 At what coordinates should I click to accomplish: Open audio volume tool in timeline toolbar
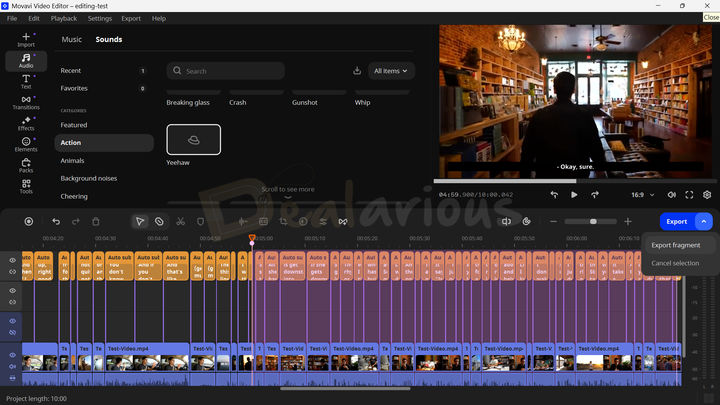506,221
